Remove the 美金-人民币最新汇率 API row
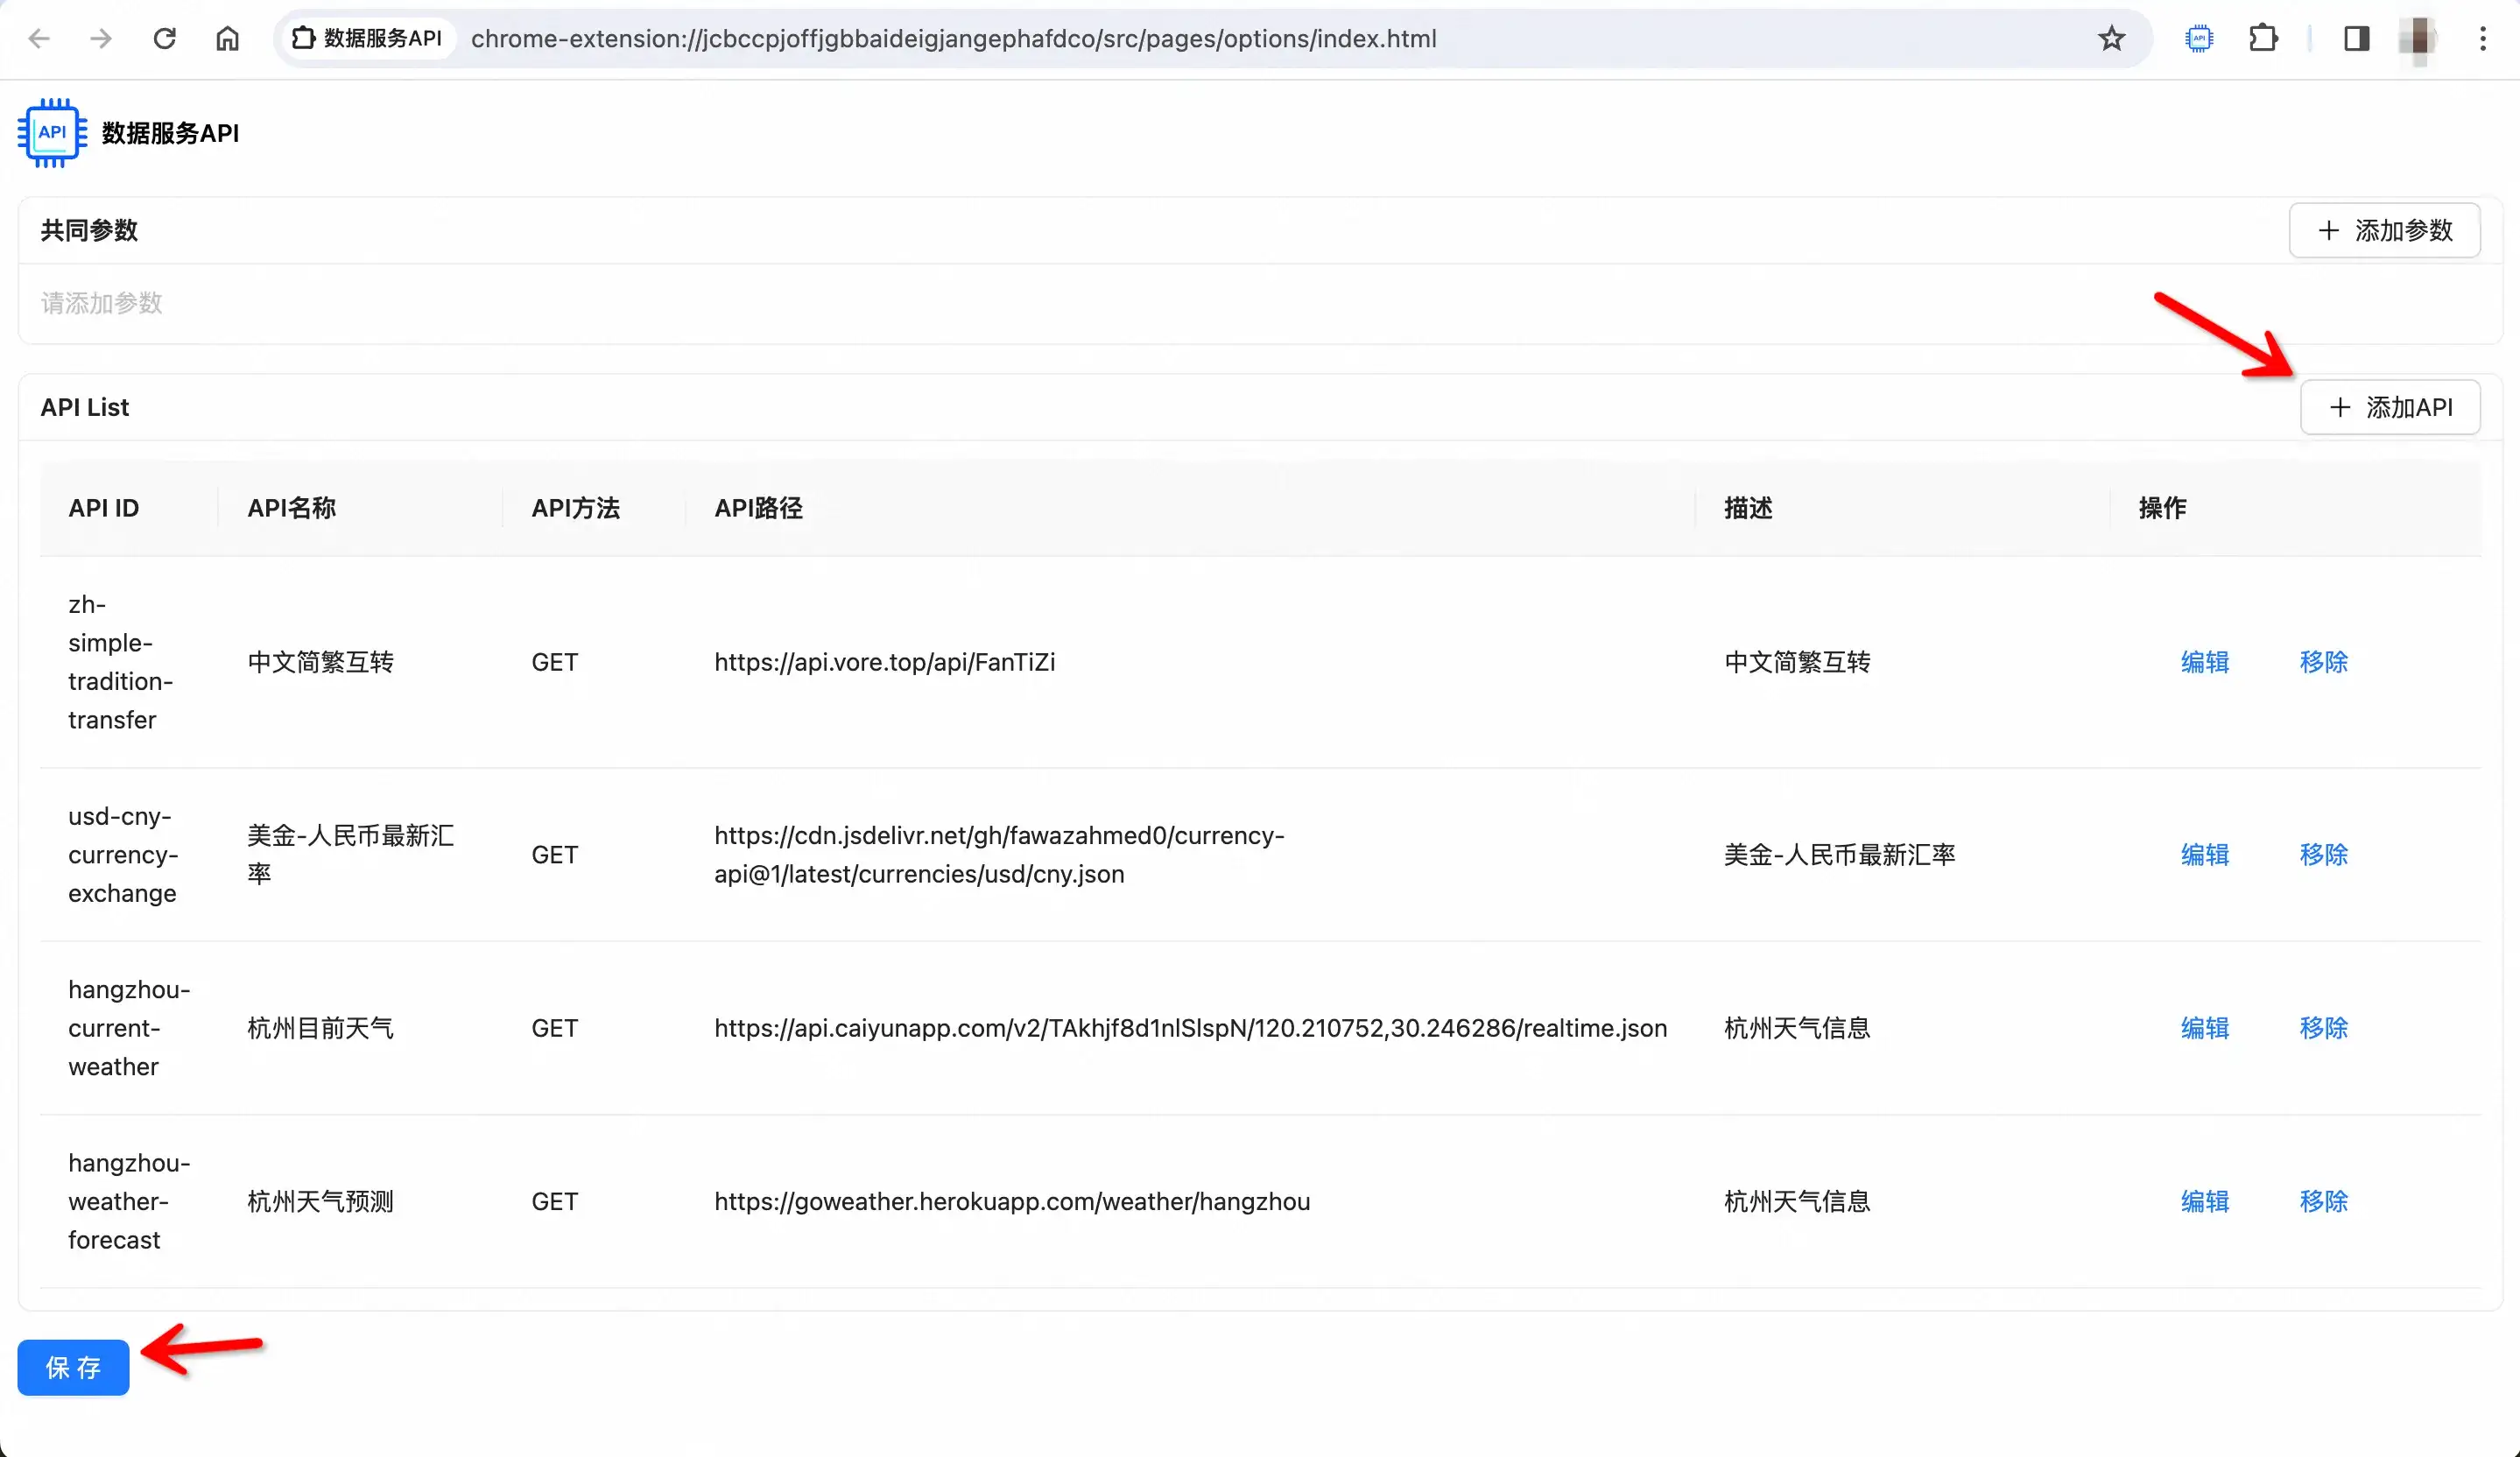 [2323, 855]
